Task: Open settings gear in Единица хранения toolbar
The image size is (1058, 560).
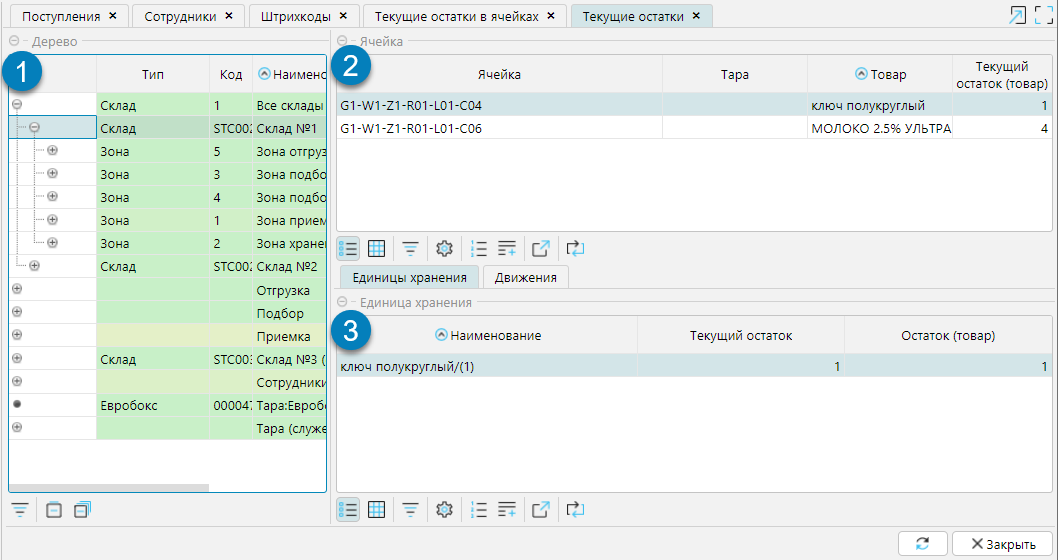Action: tap(444, 510)
